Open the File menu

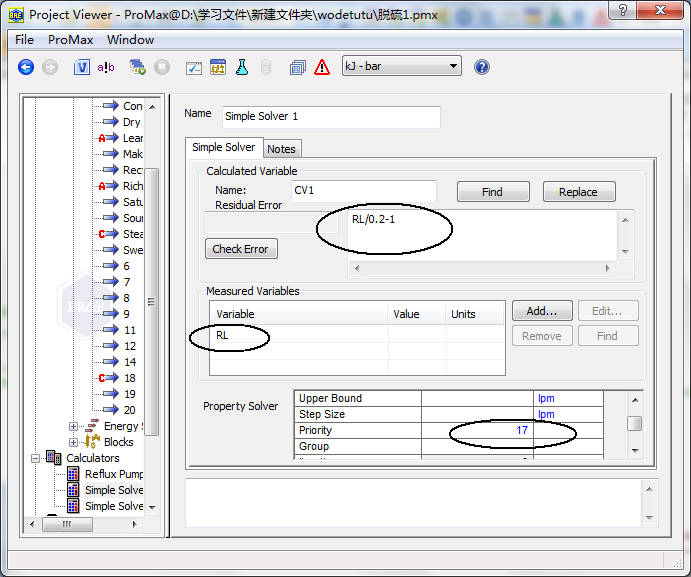tap(24, 40)
